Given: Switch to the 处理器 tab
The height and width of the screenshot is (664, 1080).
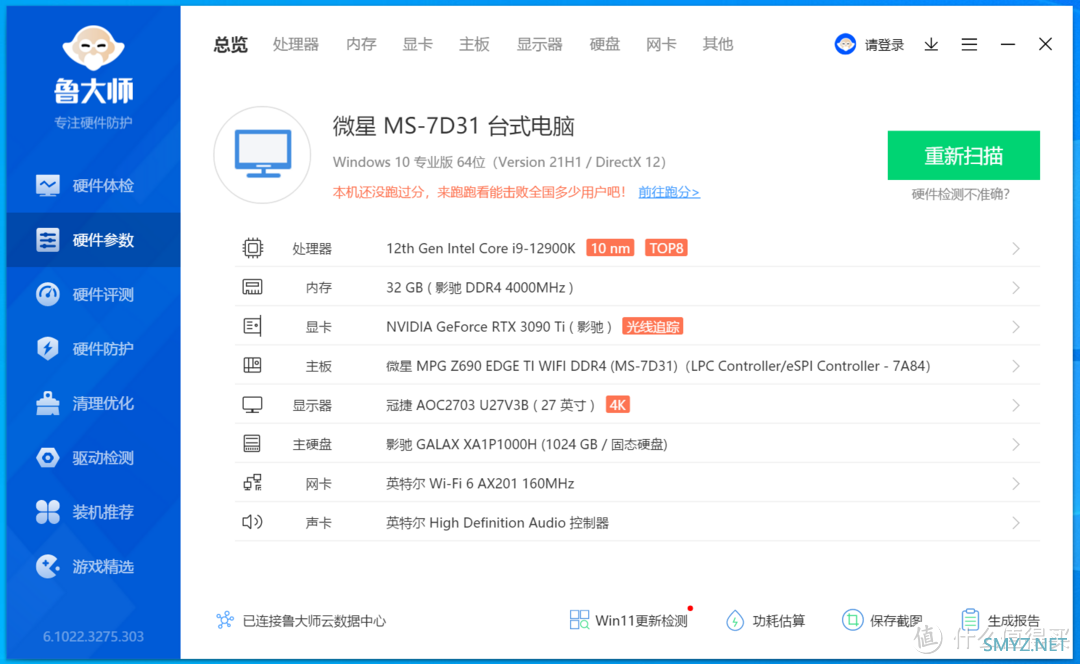Looking at the screenshot, I should (x=295, y=45).
